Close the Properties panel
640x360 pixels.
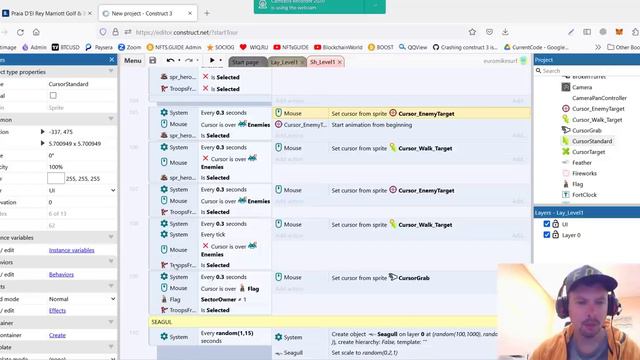click(x=112, y=60)
